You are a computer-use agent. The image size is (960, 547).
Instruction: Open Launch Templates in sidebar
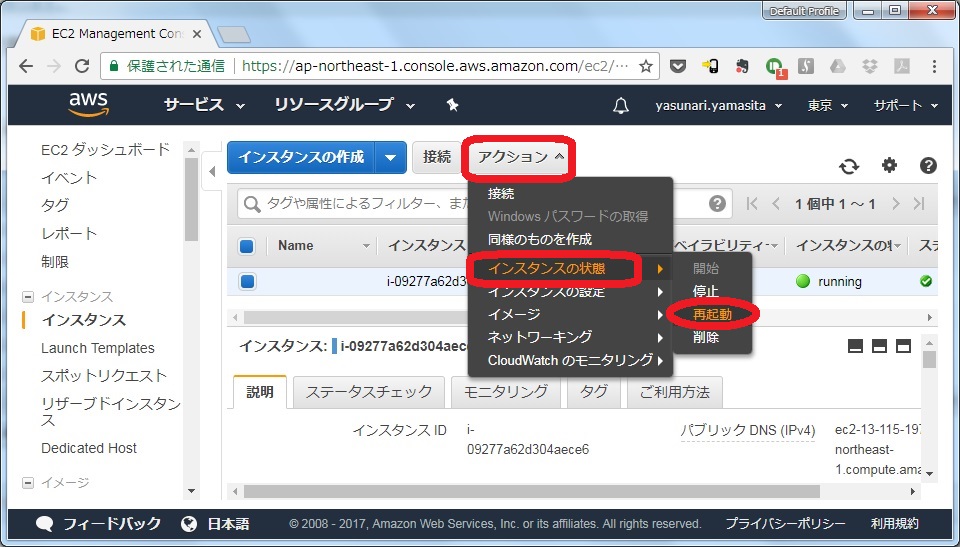coord(97,348)
